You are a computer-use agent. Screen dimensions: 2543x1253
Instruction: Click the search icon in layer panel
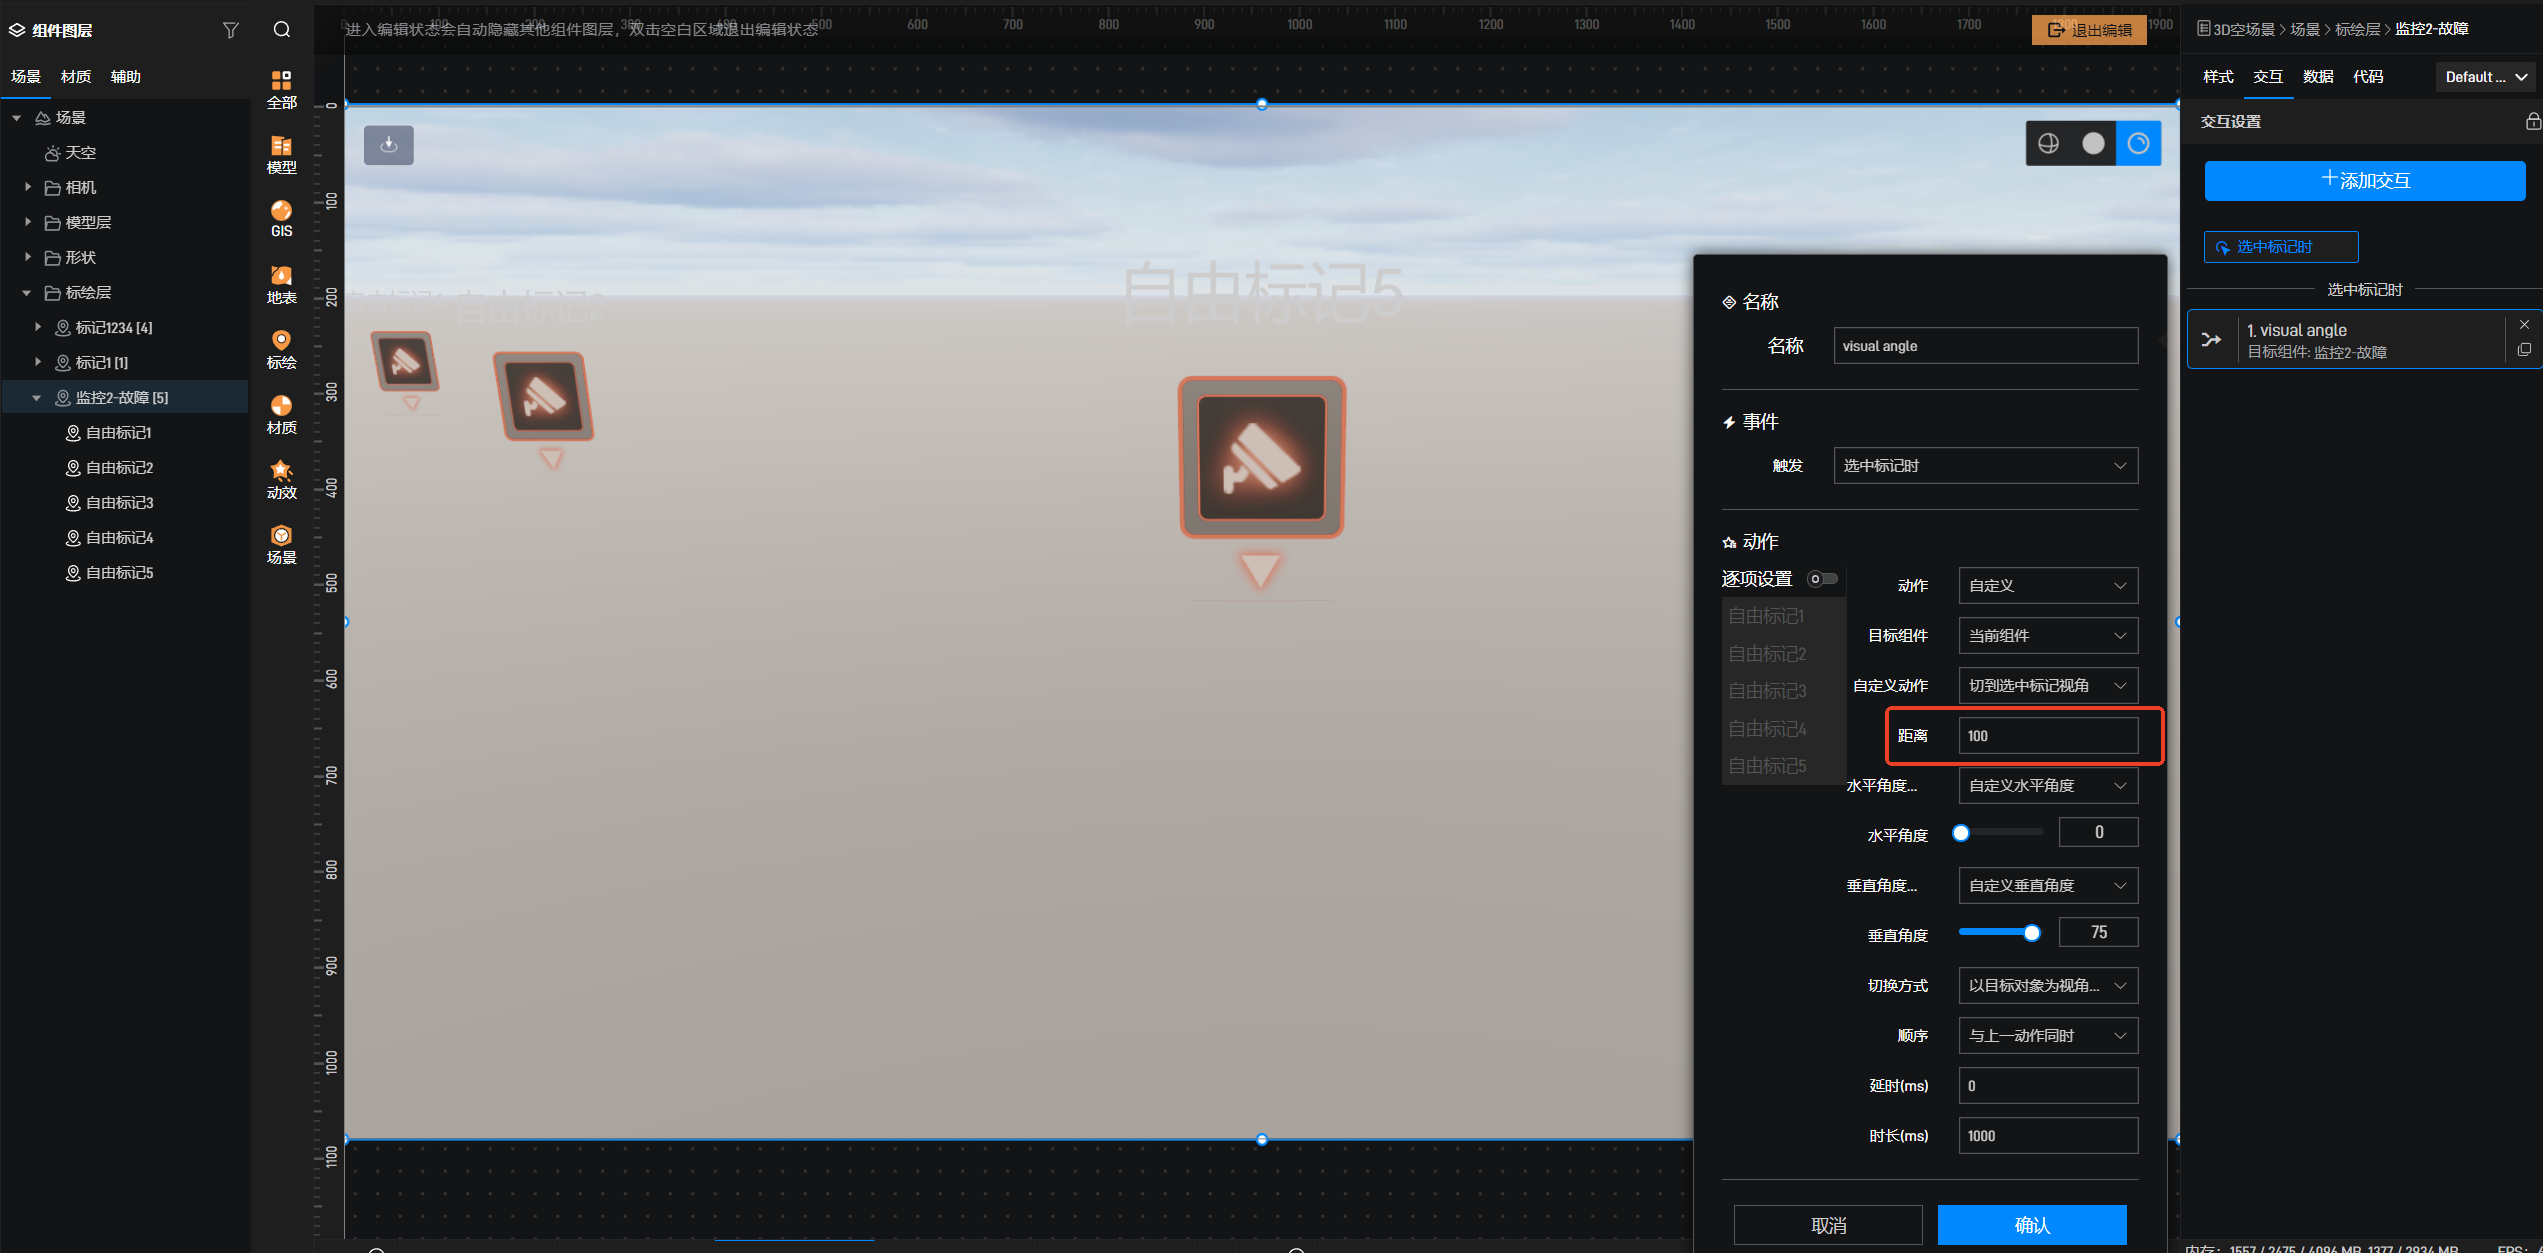282,30
